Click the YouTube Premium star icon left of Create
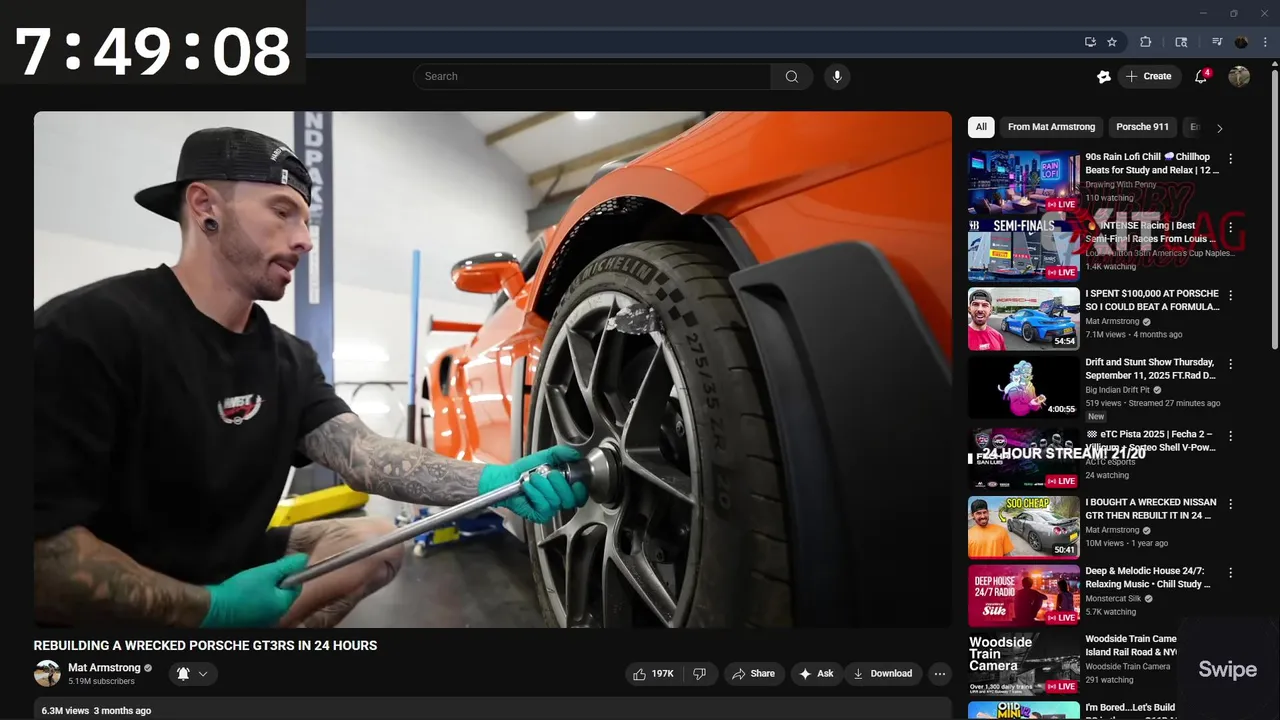The width and height of the screenshot is (1280, 720). pos(1104,76)
